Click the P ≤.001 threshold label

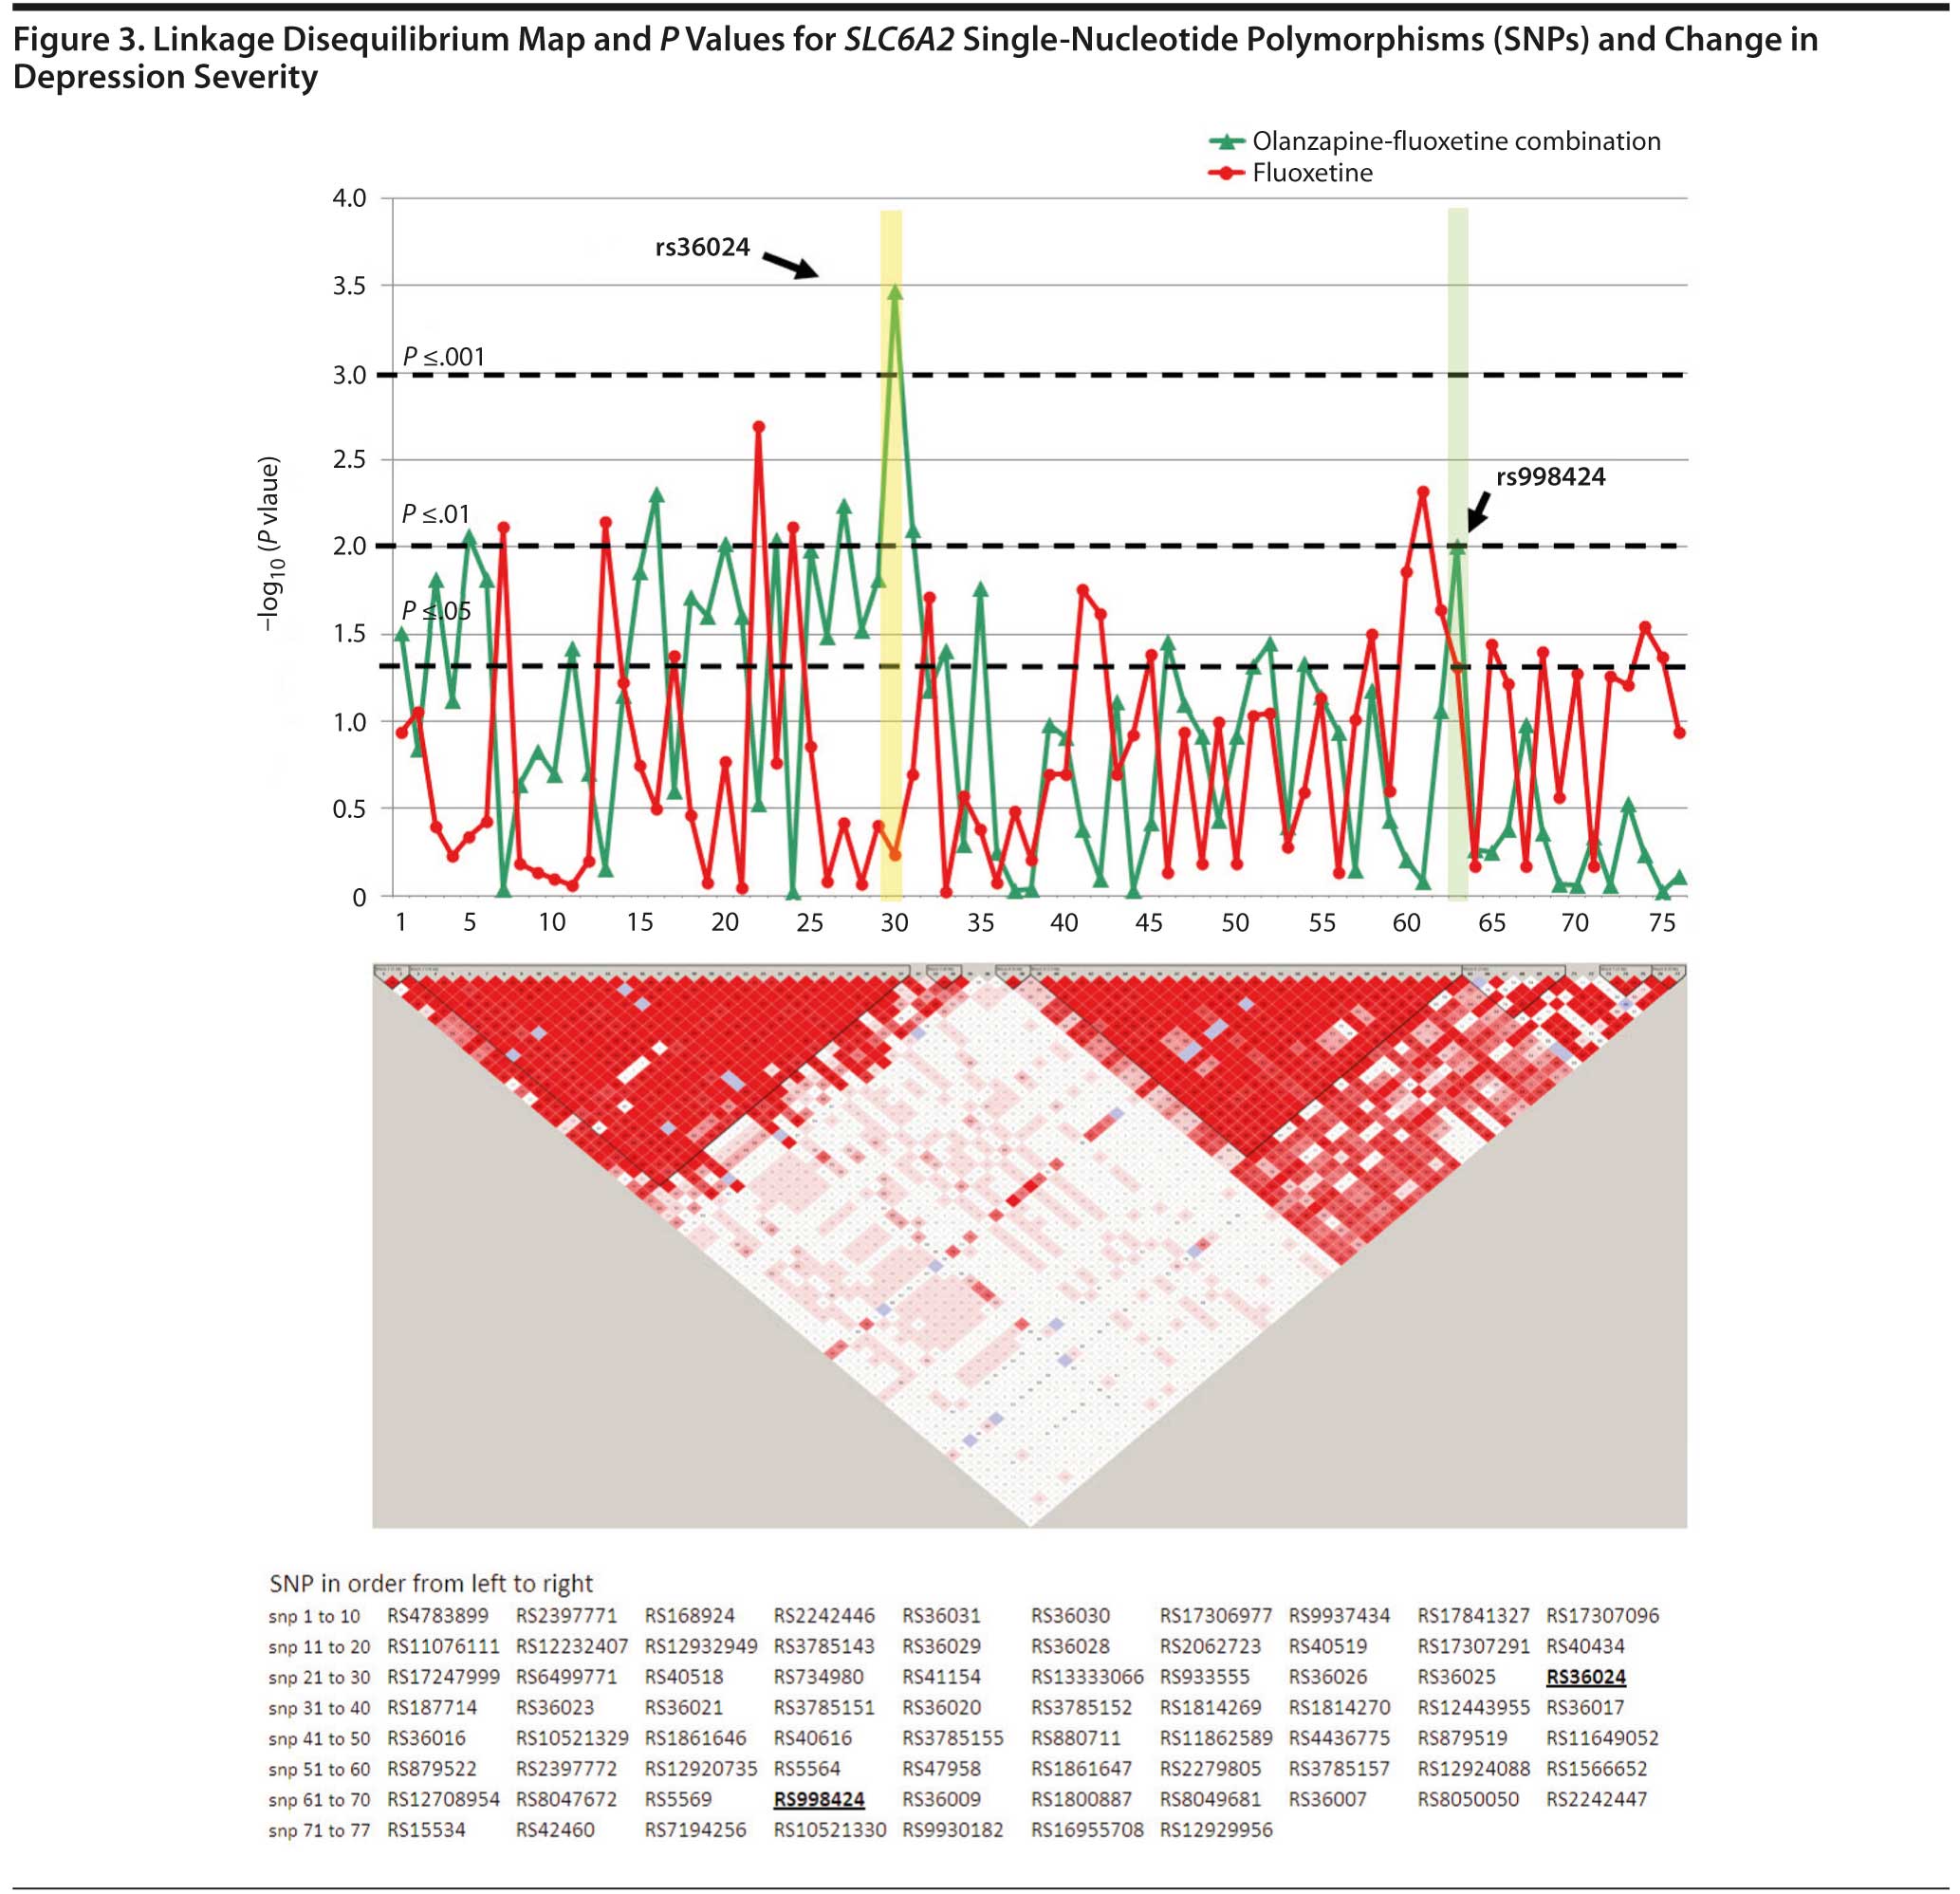[443, 357]
